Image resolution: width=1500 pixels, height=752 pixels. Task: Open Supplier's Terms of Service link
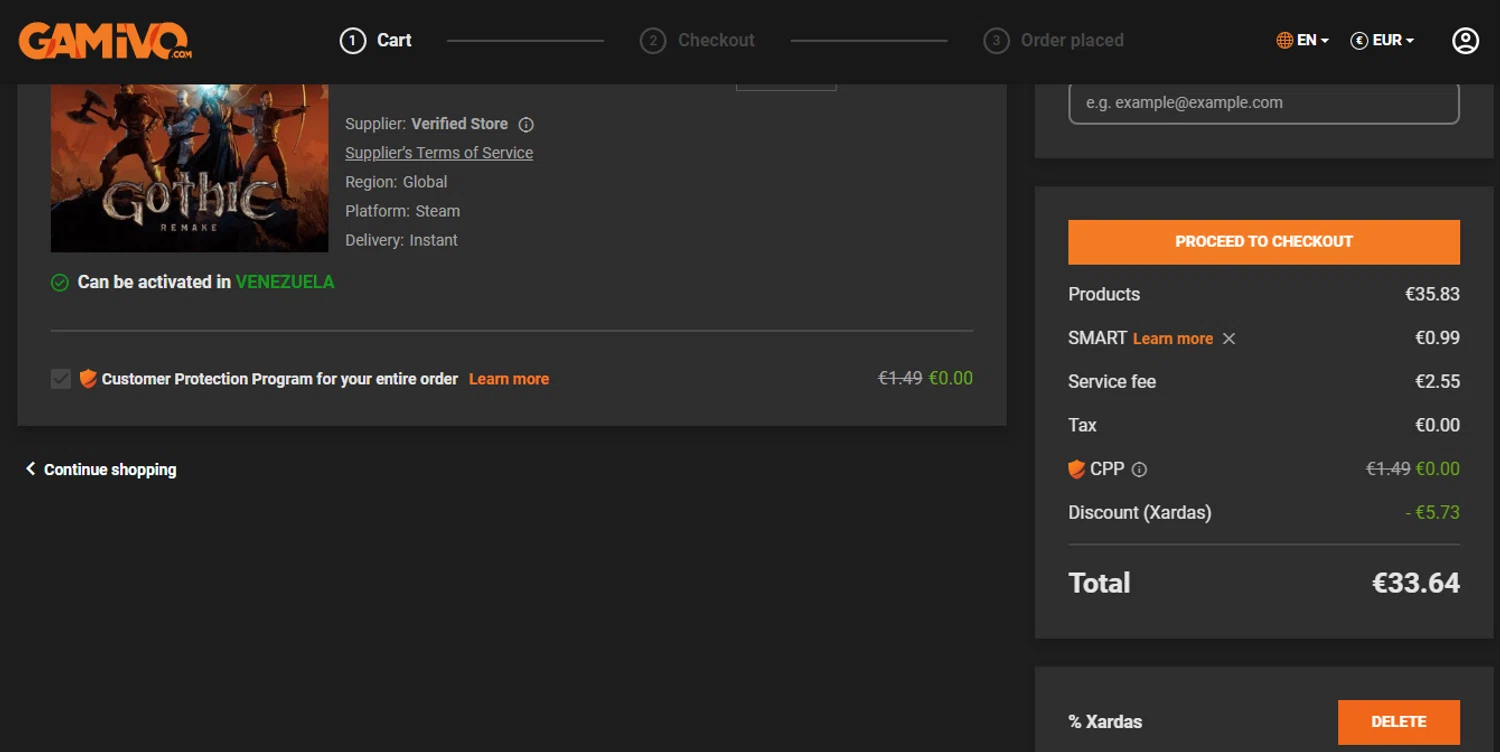click(x=439, y=153)
